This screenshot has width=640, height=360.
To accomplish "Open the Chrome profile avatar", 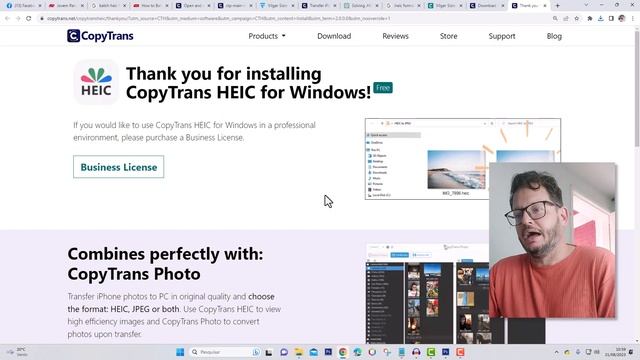I will [622, 18].
